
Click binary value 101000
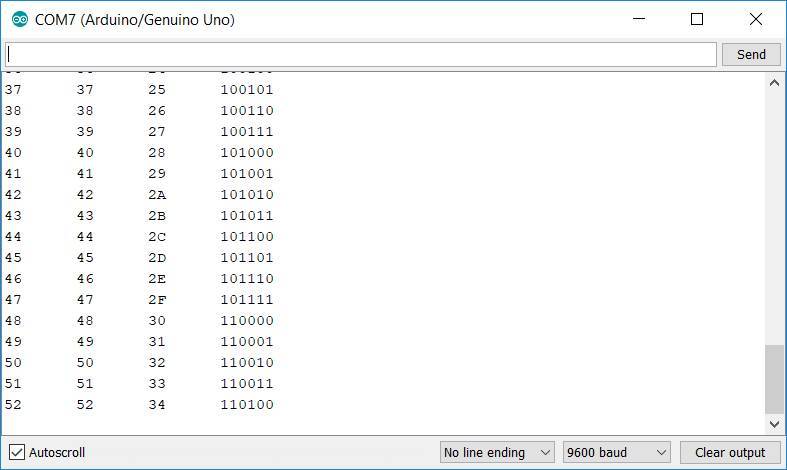coord(247,153)
